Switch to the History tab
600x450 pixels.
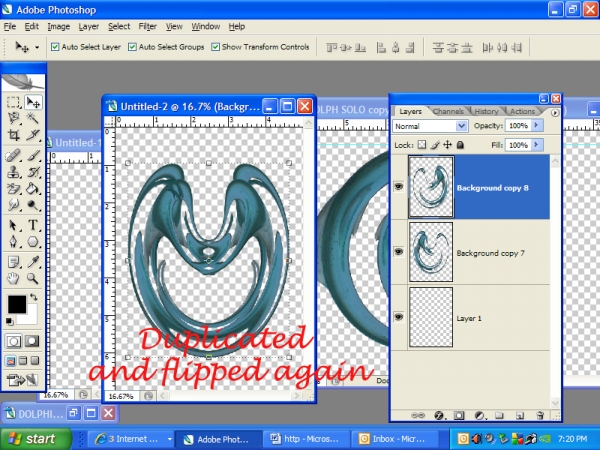(486, 111)
